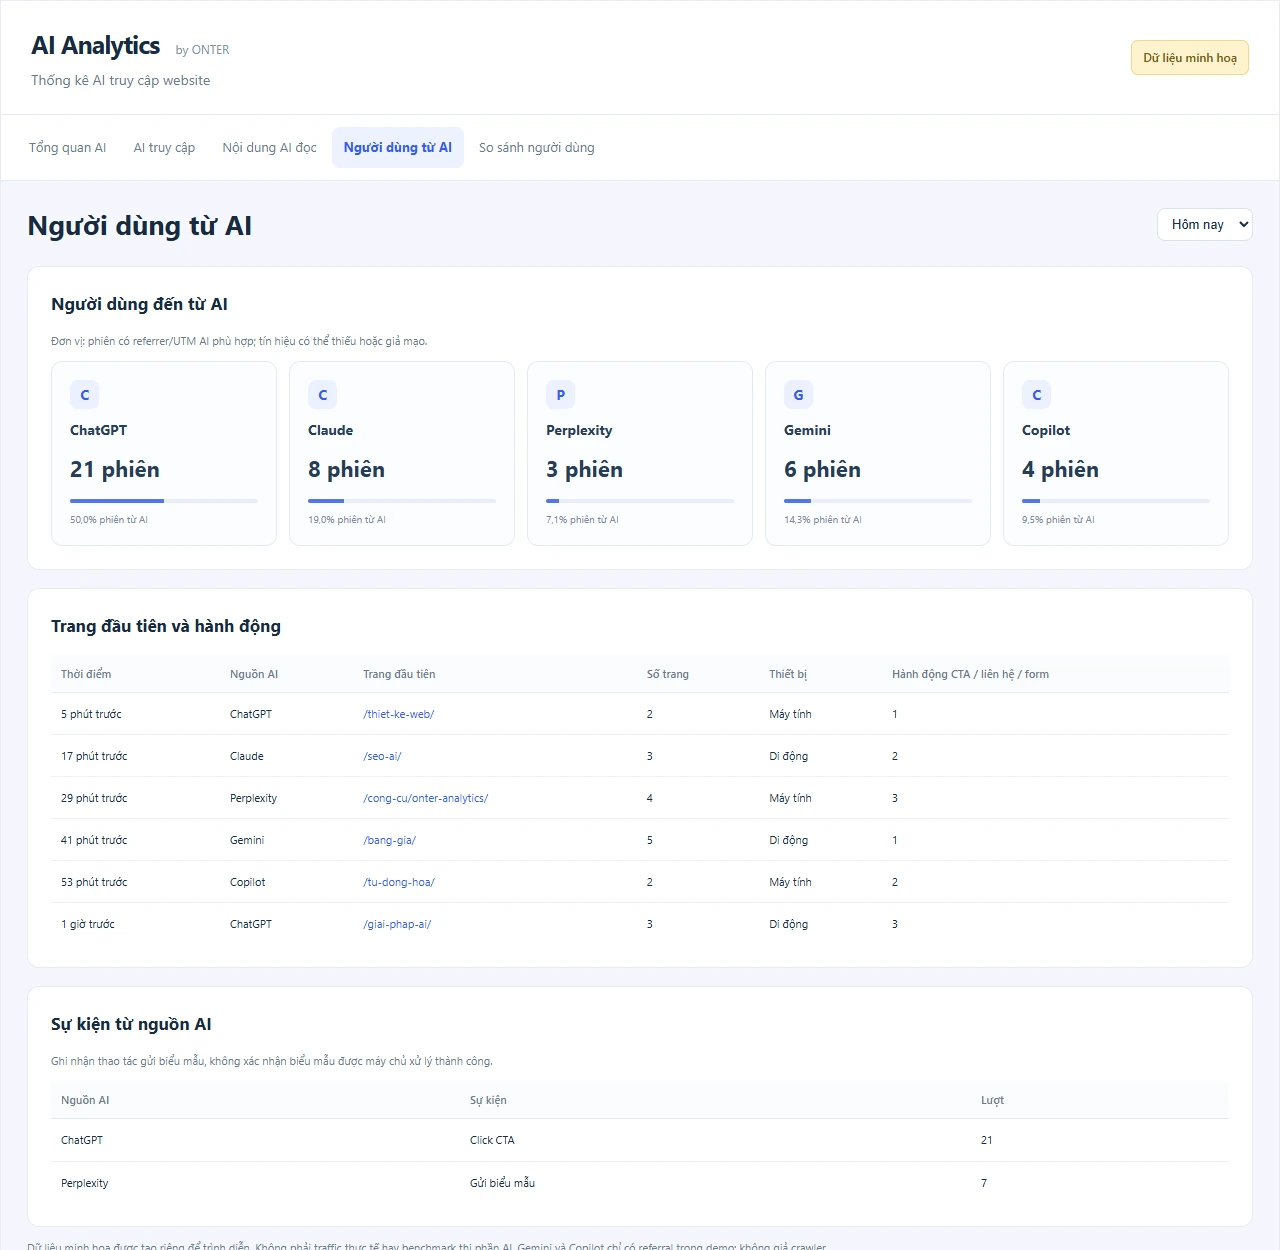
Task: Click the Lượt column header
Action: (x=992, y=1100)
